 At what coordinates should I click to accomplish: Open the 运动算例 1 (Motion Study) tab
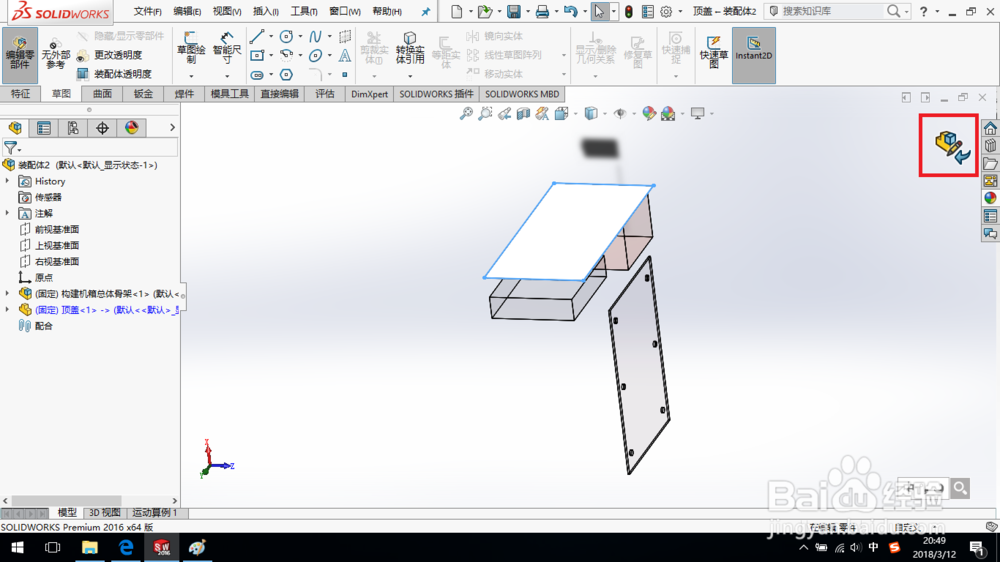[x=155, y=513]
